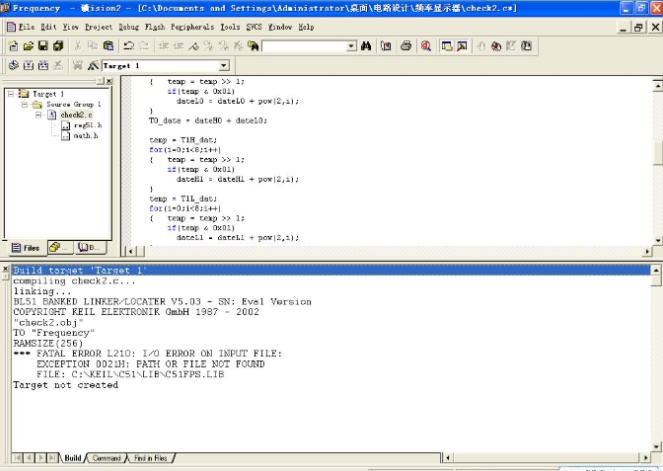Viewport: 663px width, 471px height.
Task: Select the Command output tab
Action: point(107,458)
